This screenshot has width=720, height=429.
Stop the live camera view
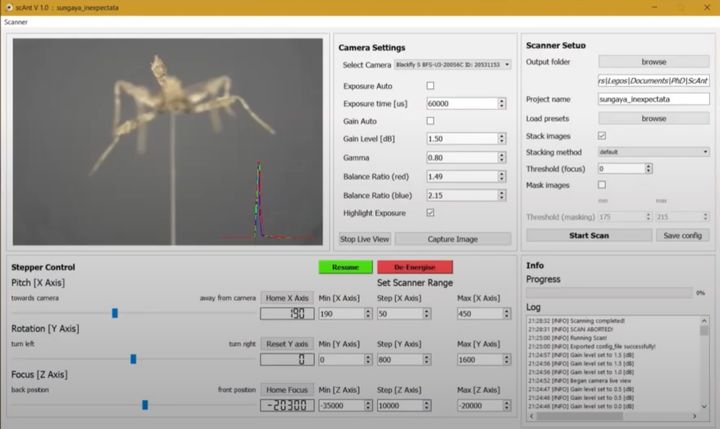pos(366,239)
